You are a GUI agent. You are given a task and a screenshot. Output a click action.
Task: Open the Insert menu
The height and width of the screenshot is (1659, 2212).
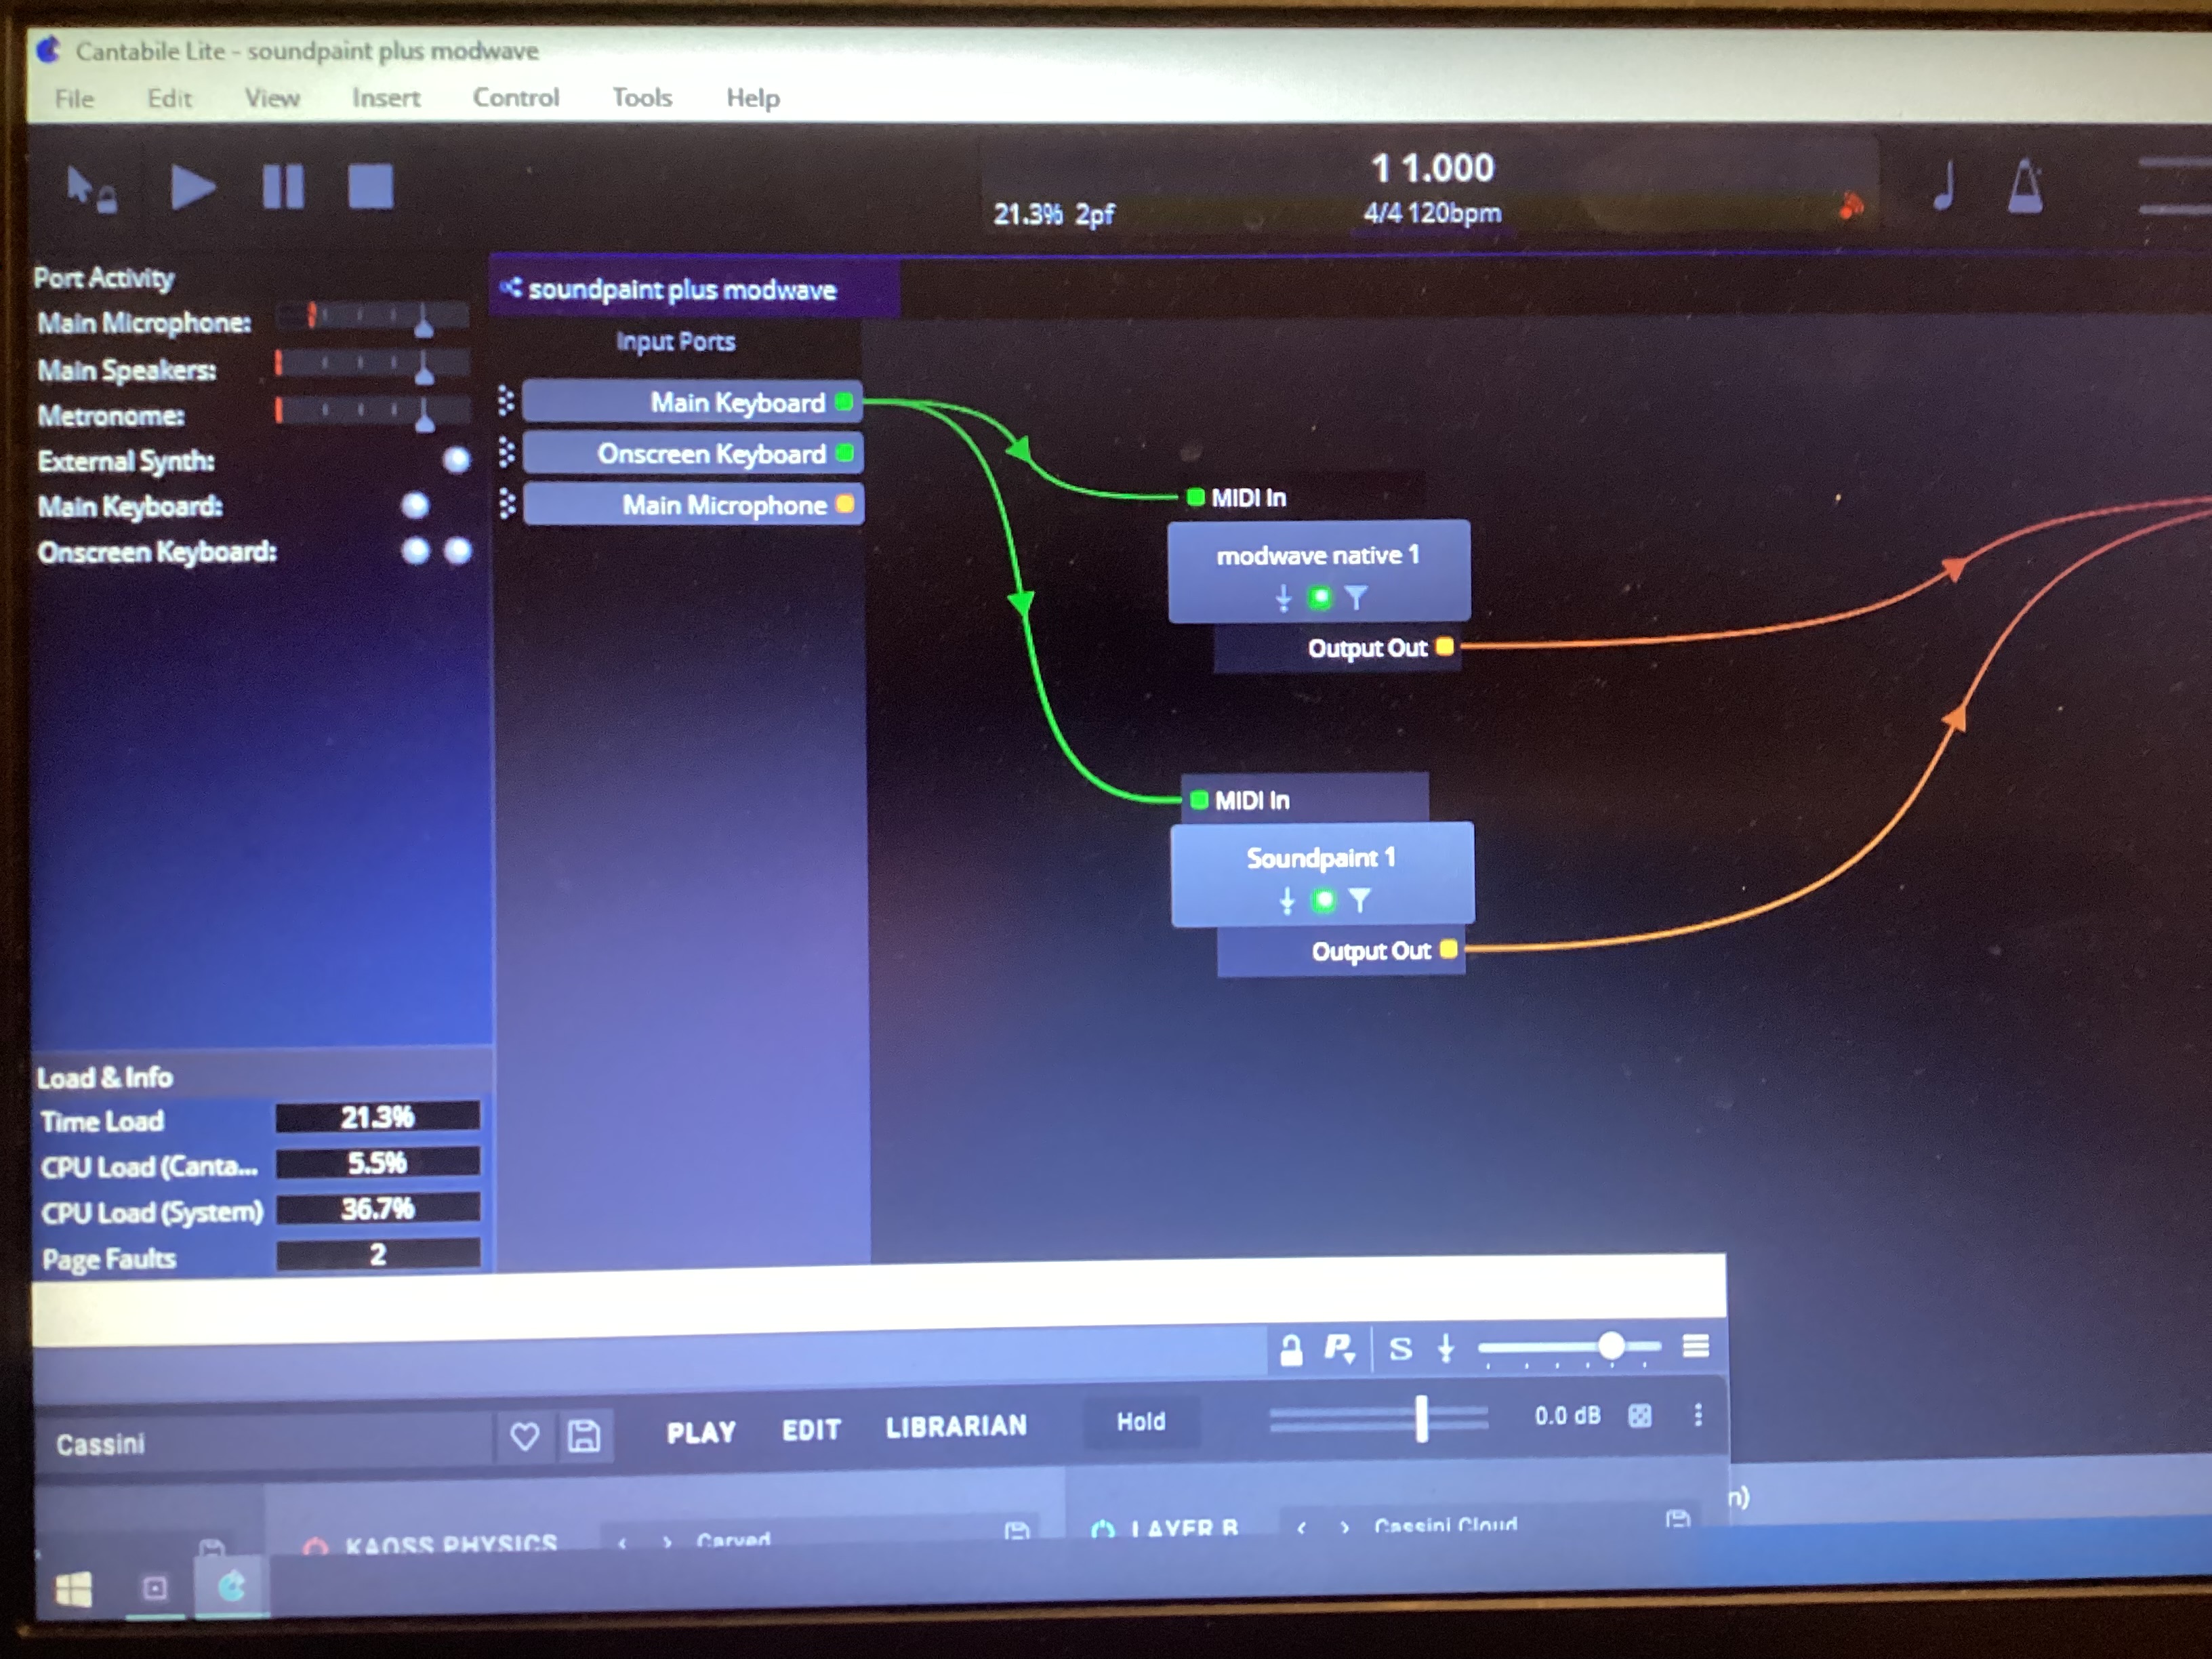386,98
